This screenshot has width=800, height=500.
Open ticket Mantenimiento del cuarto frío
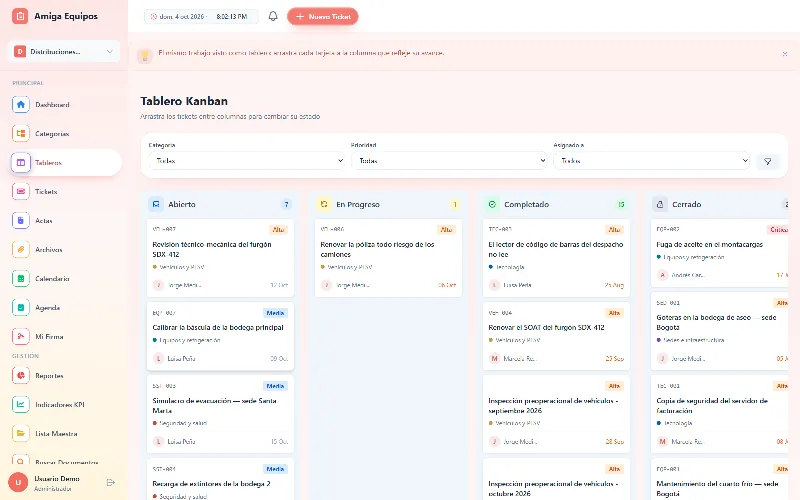point(719,480)
